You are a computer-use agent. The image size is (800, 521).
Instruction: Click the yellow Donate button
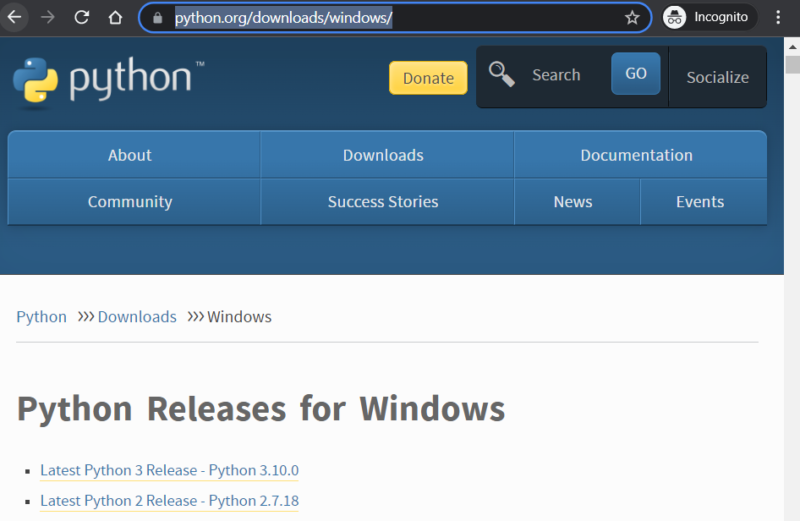coord(428,78)
